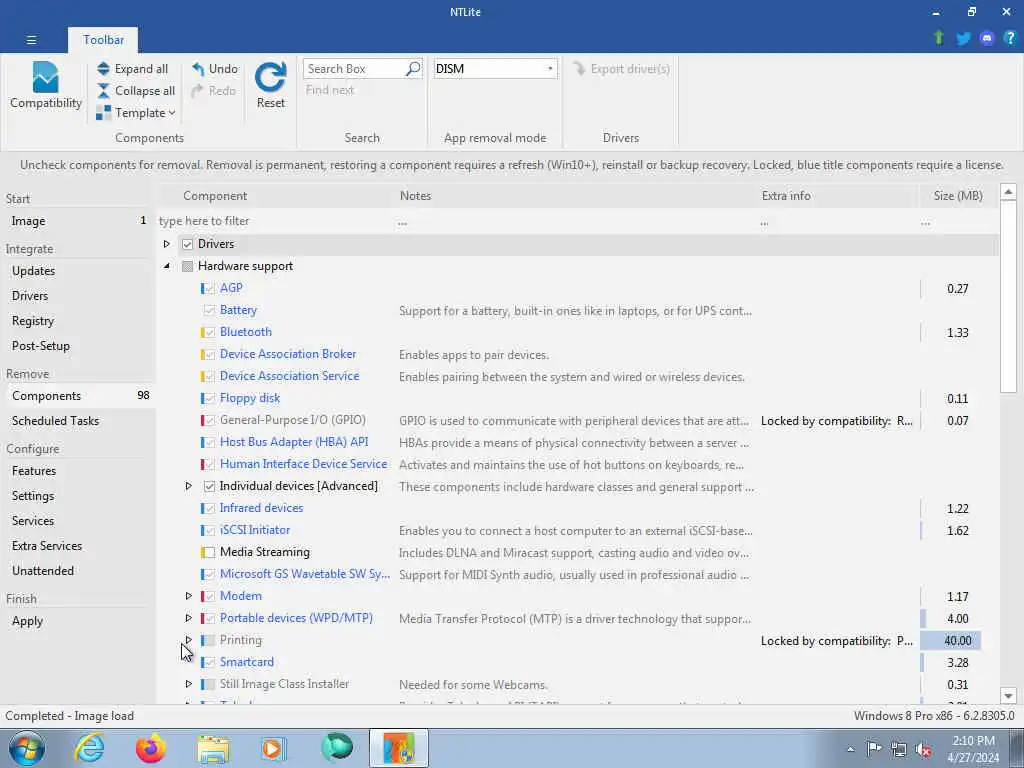
Task: Open the media player taskbar icon
Action: 273,748
